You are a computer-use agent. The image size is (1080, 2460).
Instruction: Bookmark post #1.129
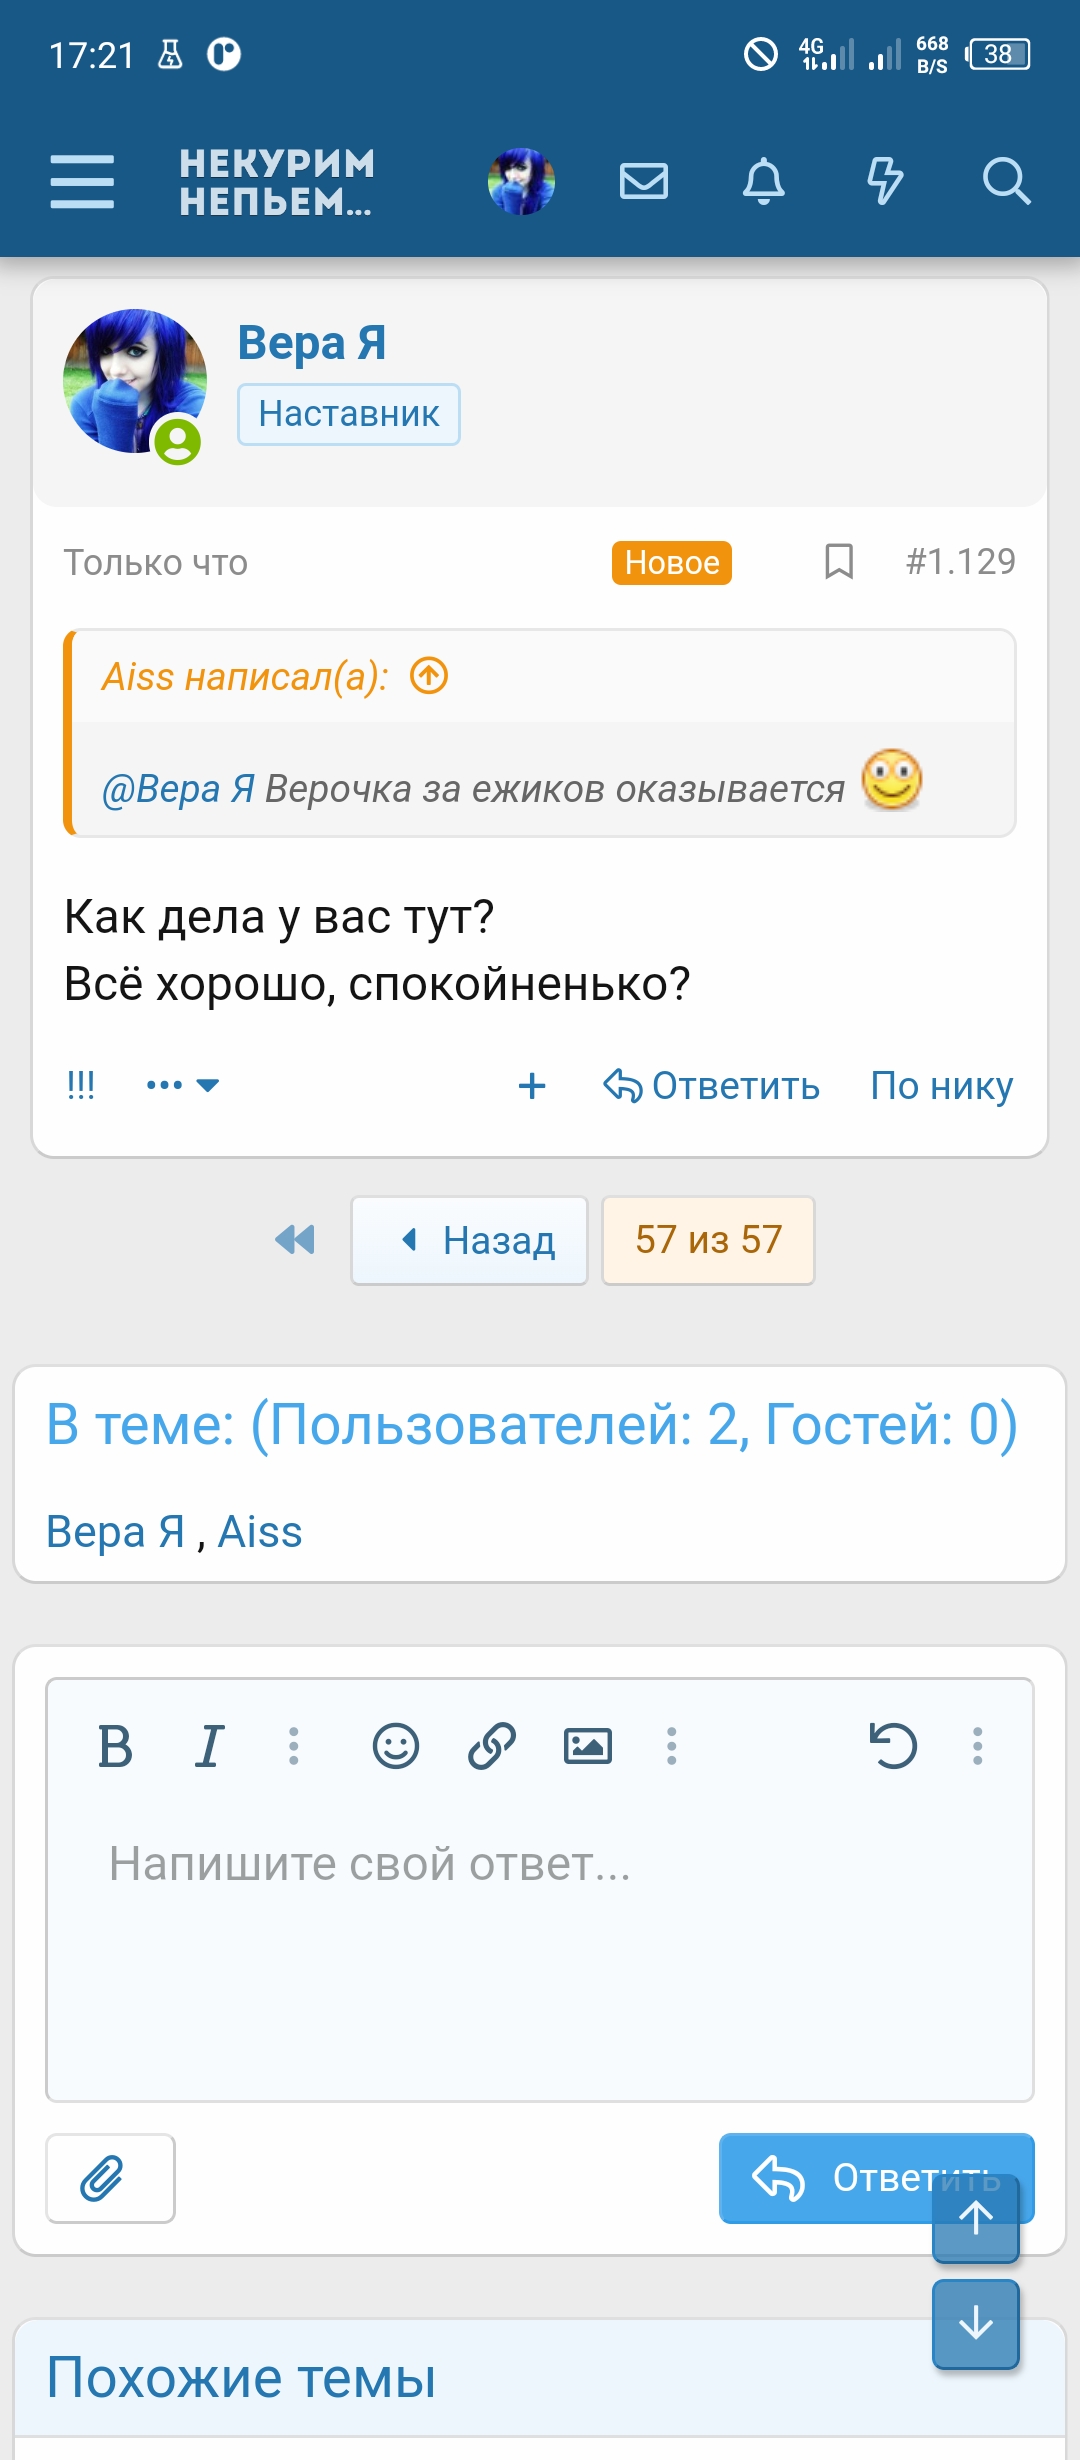point(838,562)
